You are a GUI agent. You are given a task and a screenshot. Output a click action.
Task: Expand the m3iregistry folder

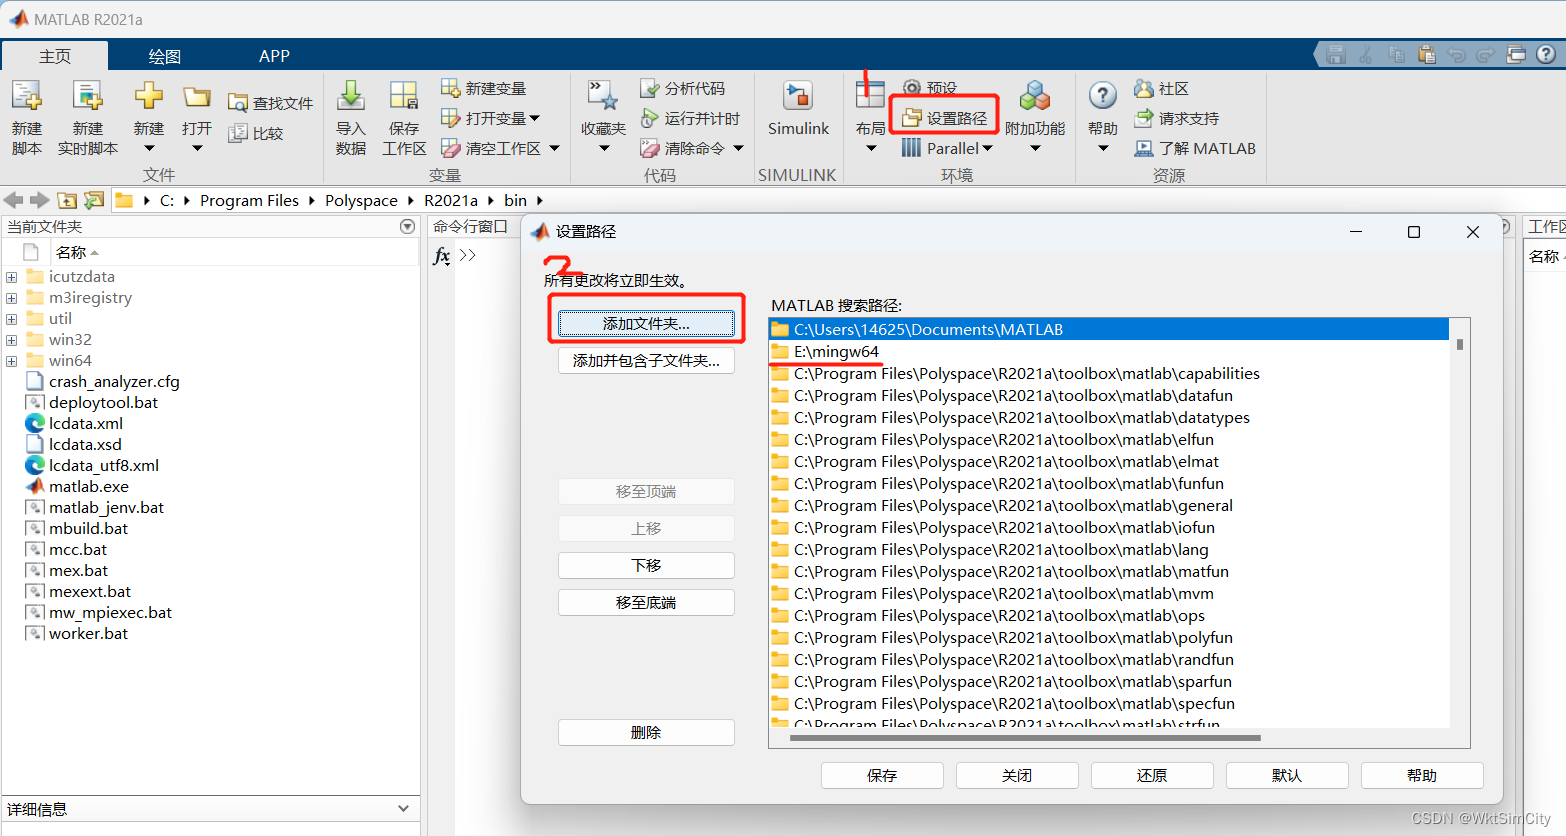(11, 298)
